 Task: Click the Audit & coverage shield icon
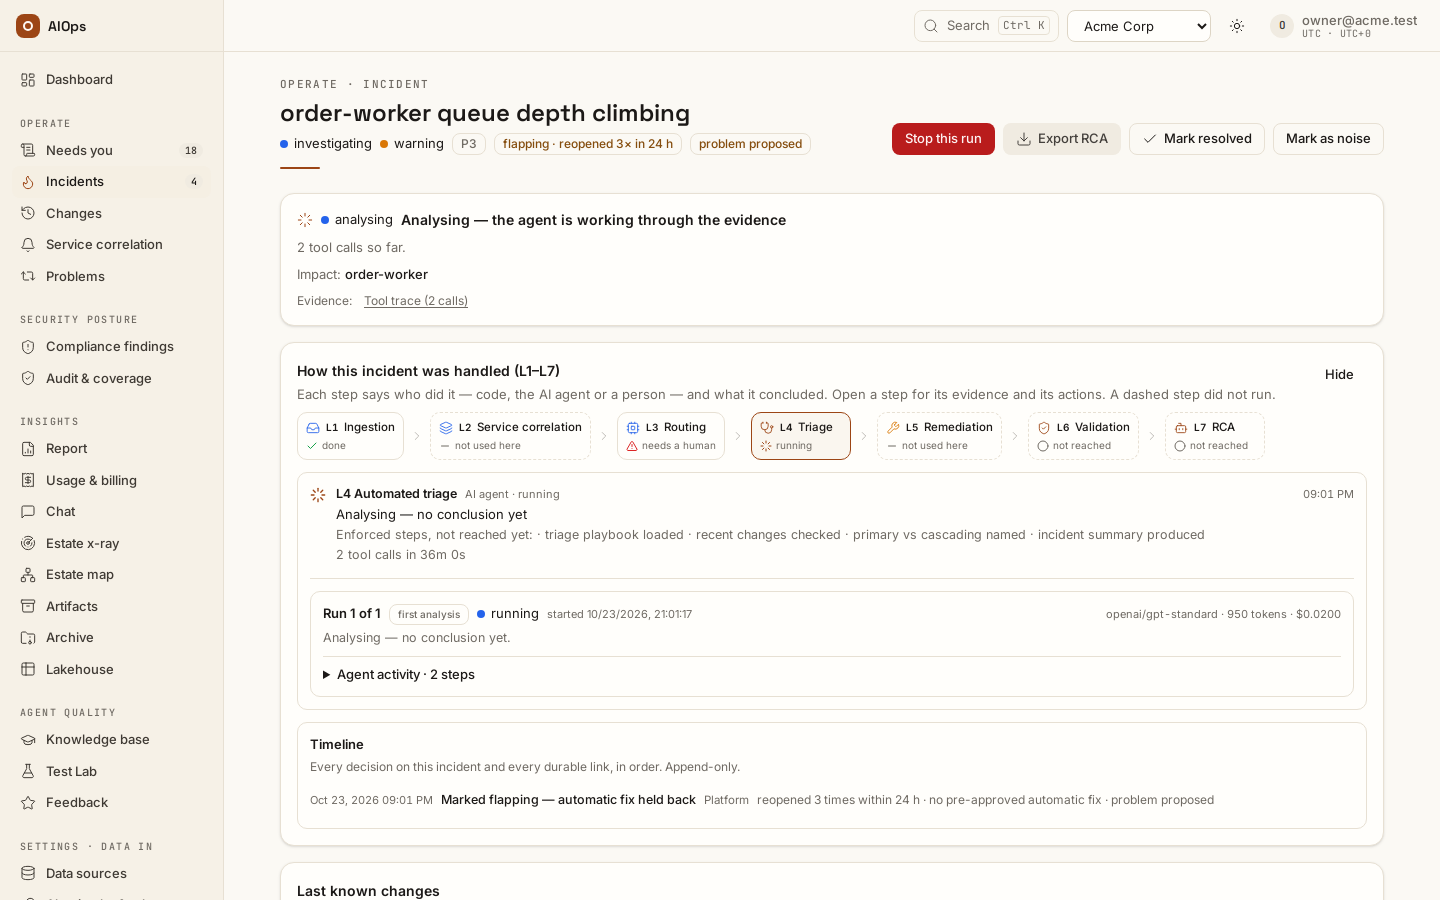pyautogui.click(x=28, y=379)
